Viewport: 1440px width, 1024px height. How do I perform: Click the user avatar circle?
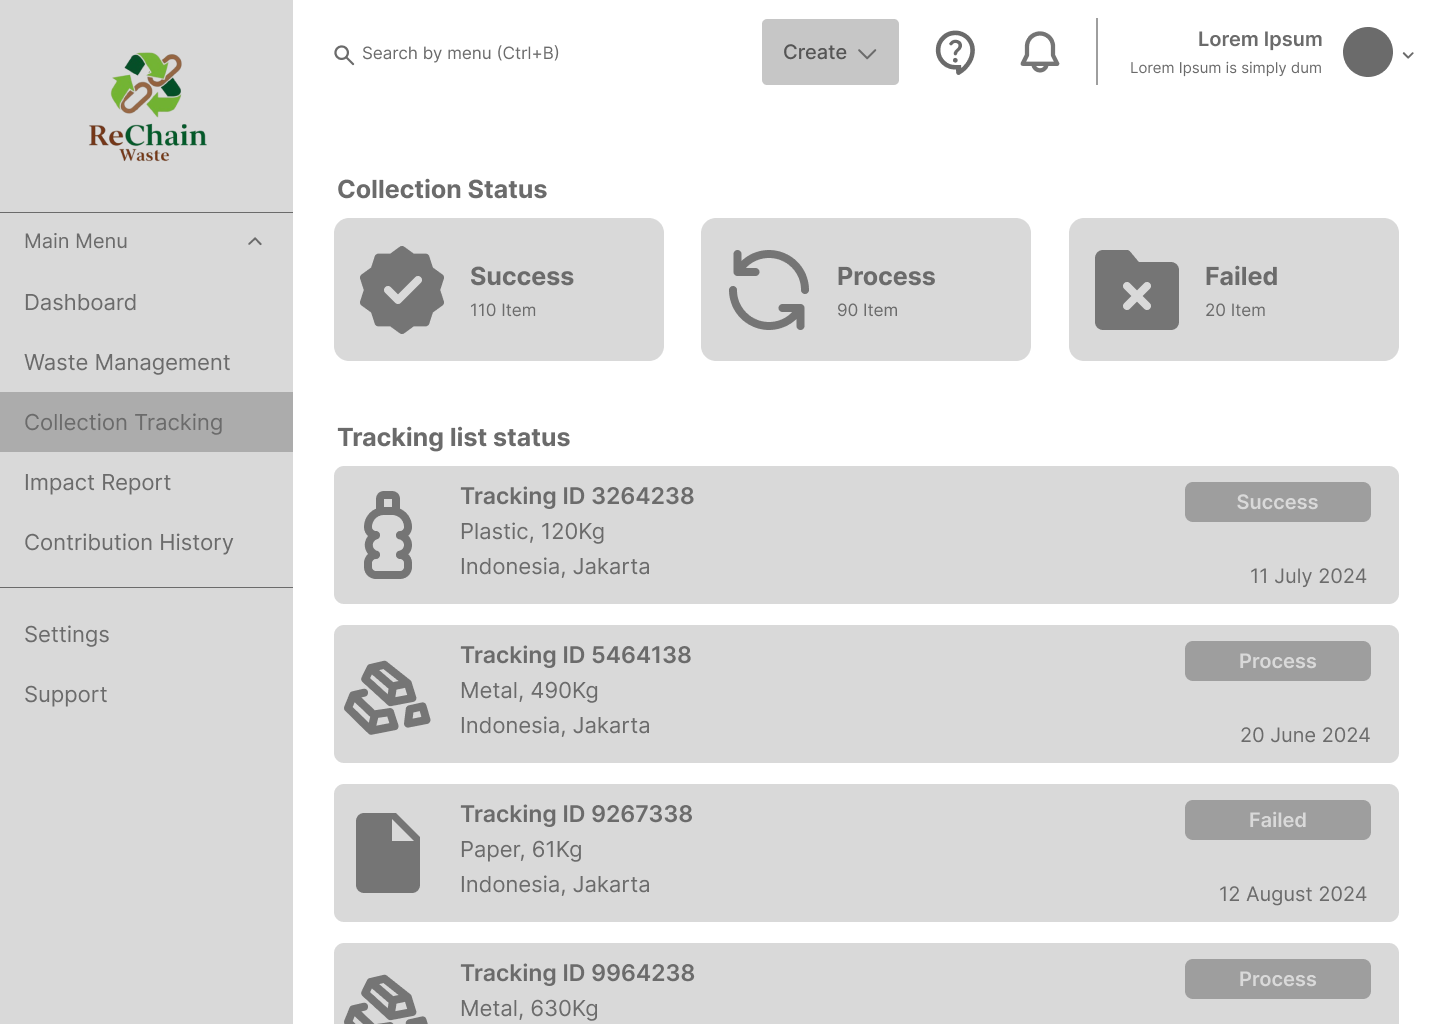coord(1367,52)
